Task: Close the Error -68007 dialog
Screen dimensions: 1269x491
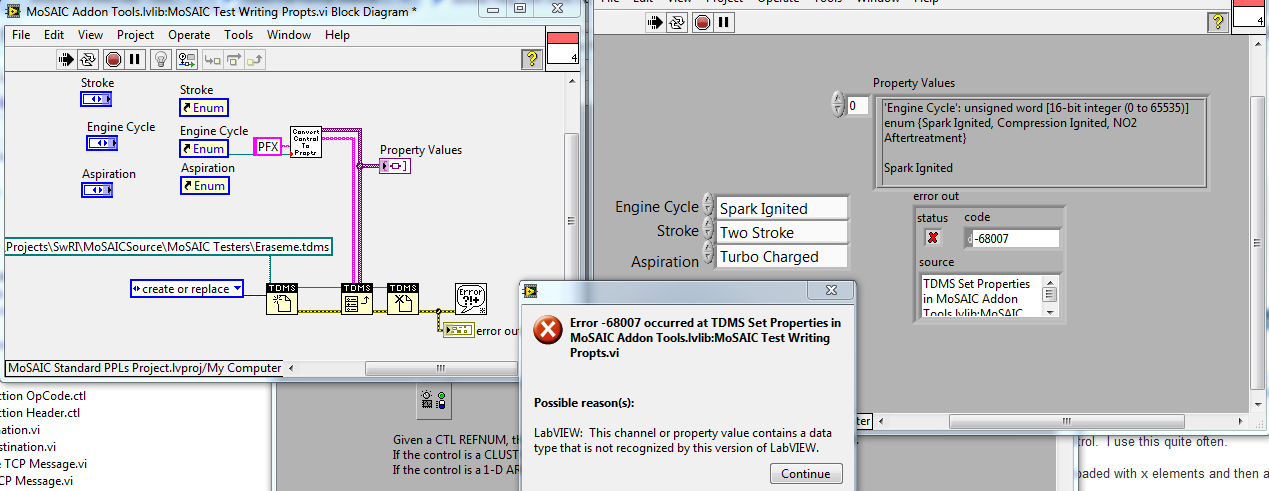Action: (830, 290)
